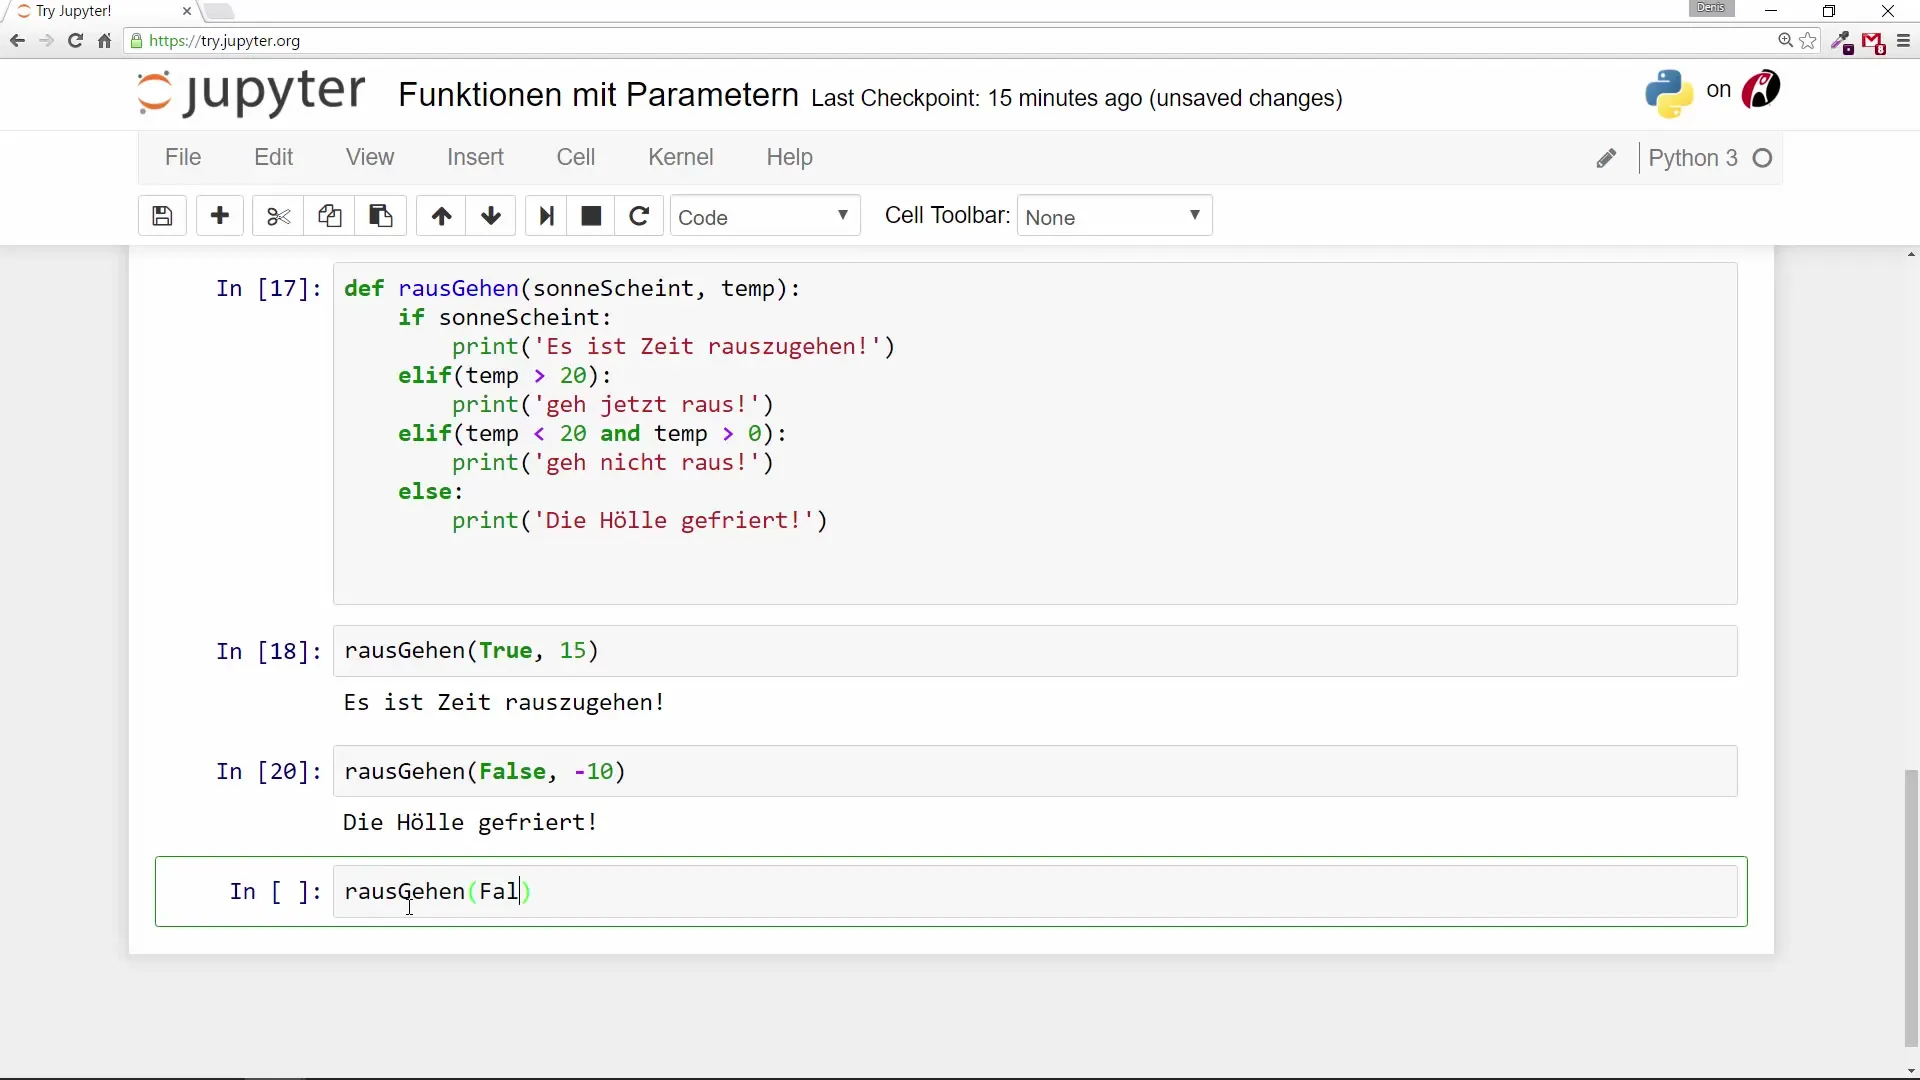Viewport: 1920px width, 1080px height.
Task: Click the scrollbar down arrow
Action: pyautogui.click(x=1911, y=1071)
